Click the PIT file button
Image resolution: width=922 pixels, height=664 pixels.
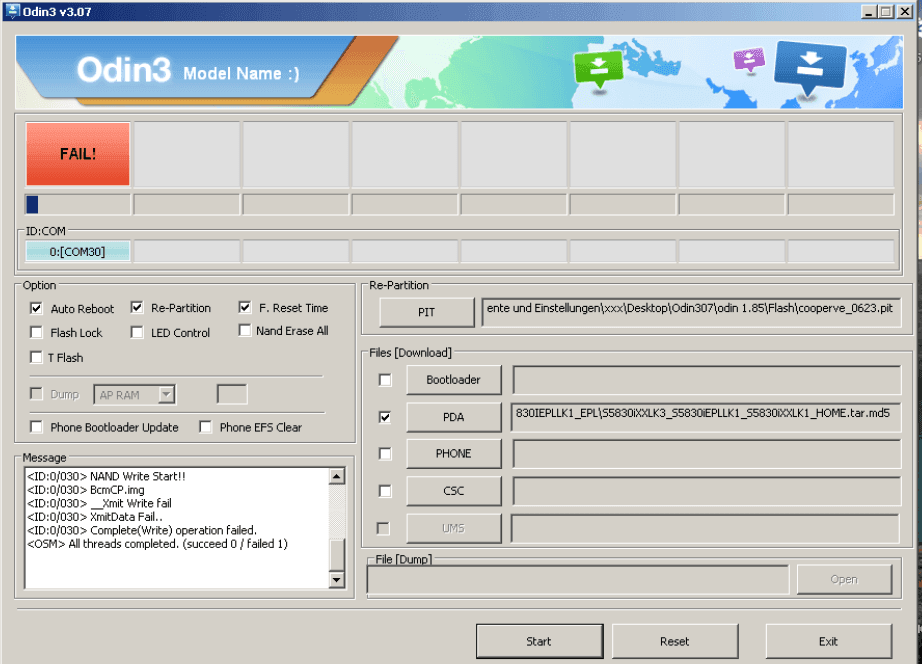[427, 312]
